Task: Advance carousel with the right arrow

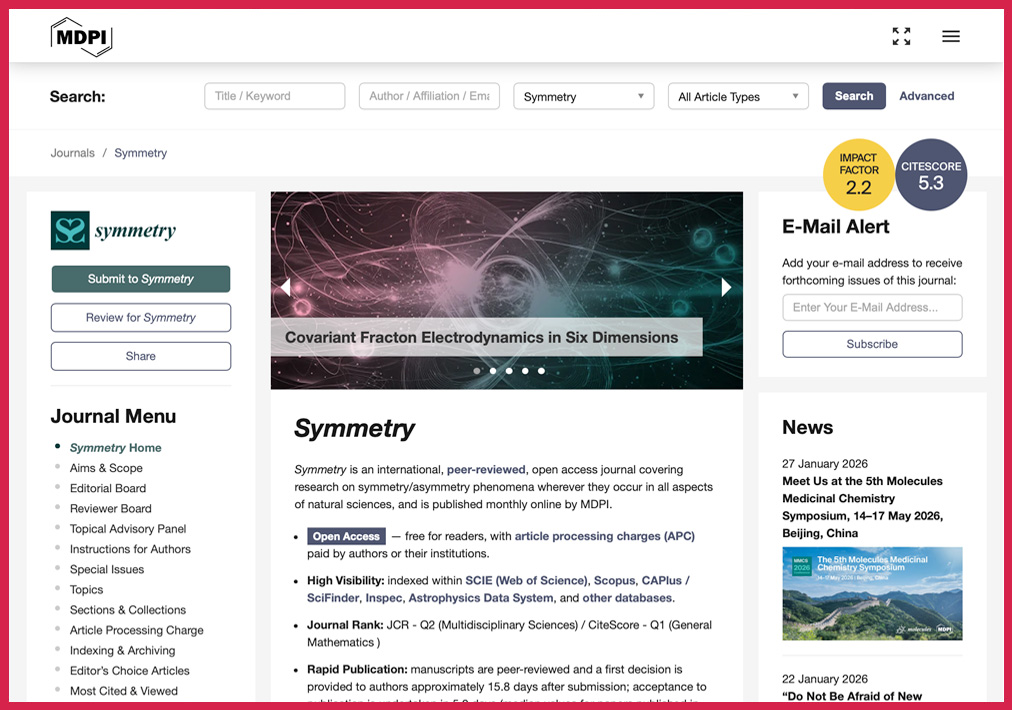Action: pyautogui.click(x=726, y=287)
